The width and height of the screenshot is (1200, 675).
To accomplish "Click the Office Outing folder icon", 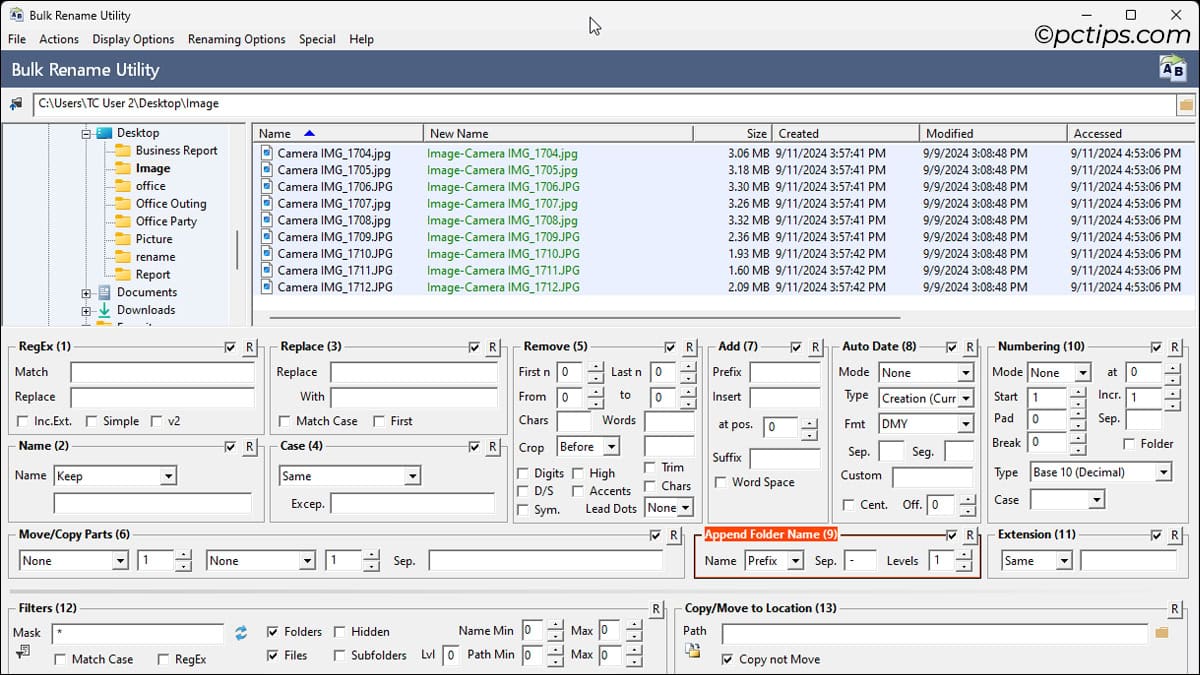I will pos(123,204).
